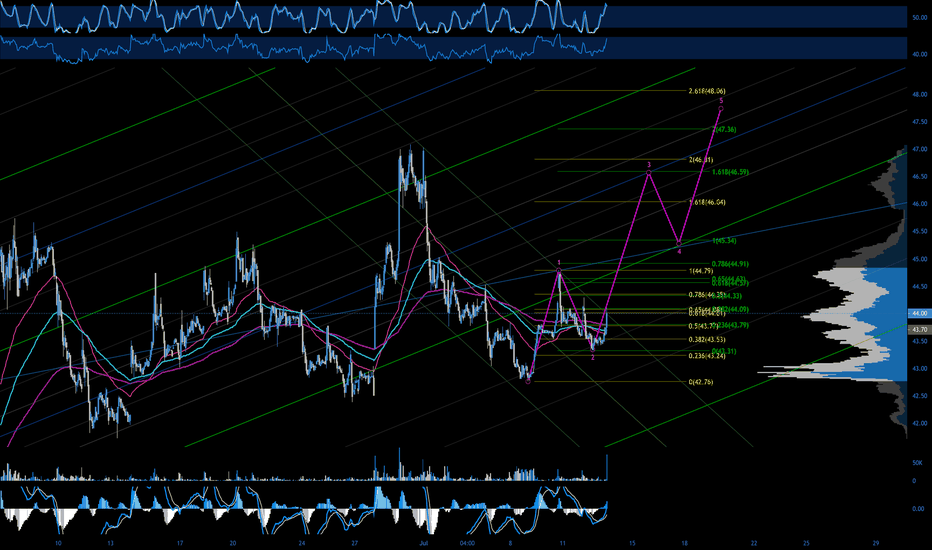
Task: Click date label 24 on time axis
Action: coord(302,543)
